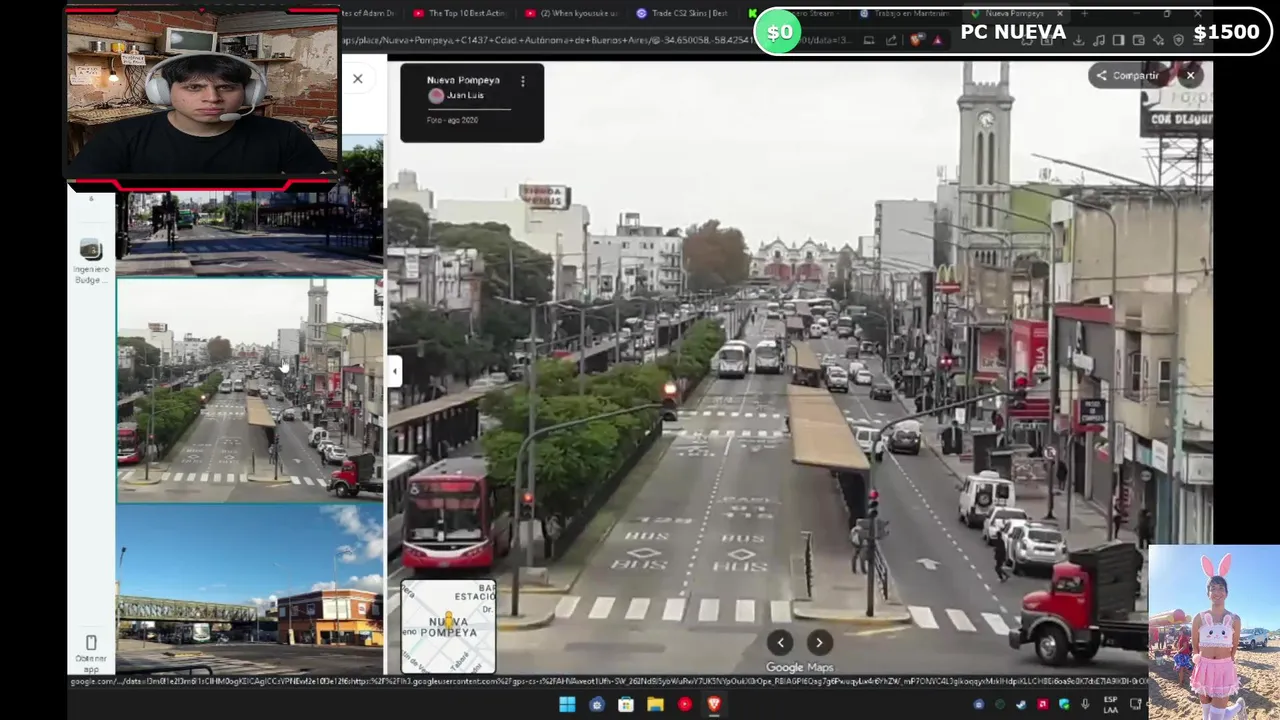Select the top street photo thumbnail

click(250, 232)
